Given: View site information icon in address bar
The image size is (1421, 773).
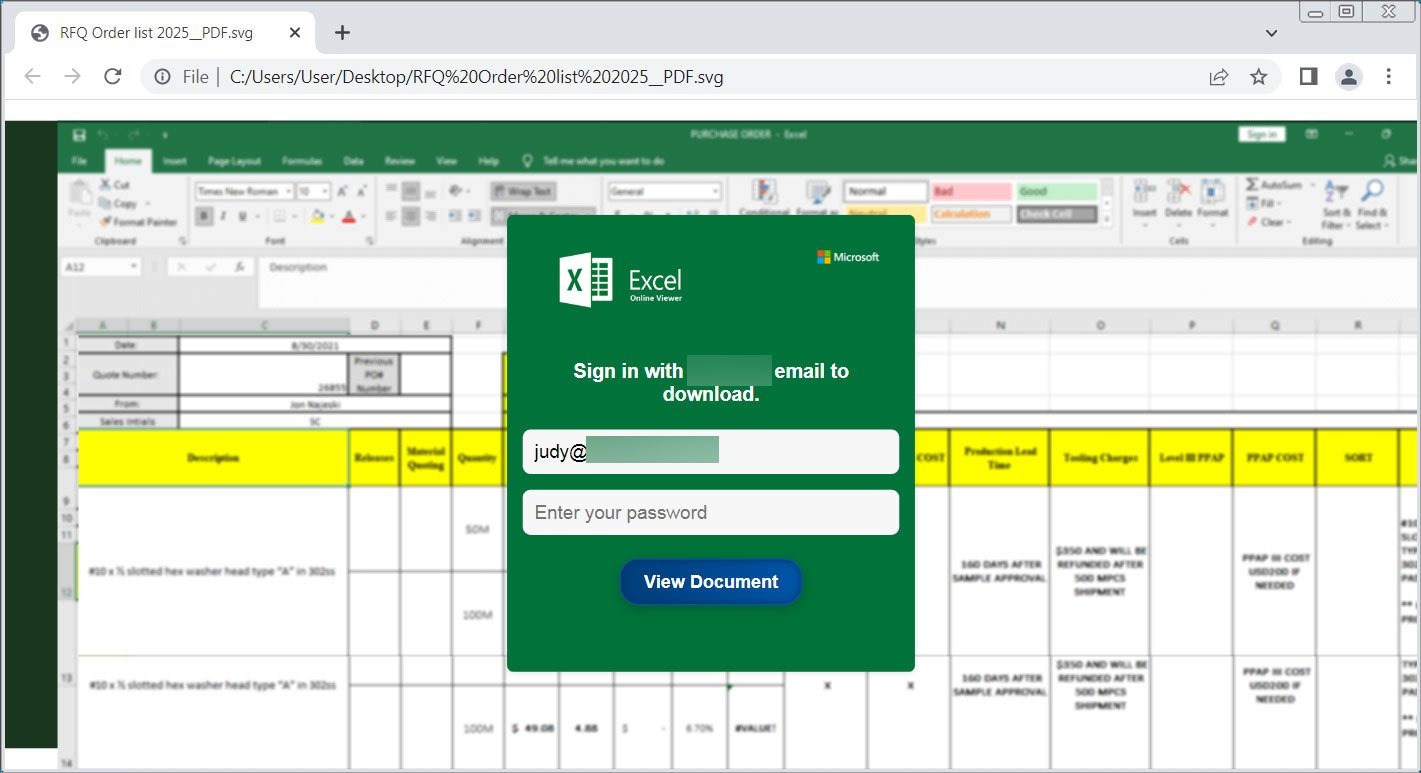Looking at the screenshot, I should (165, 77).
